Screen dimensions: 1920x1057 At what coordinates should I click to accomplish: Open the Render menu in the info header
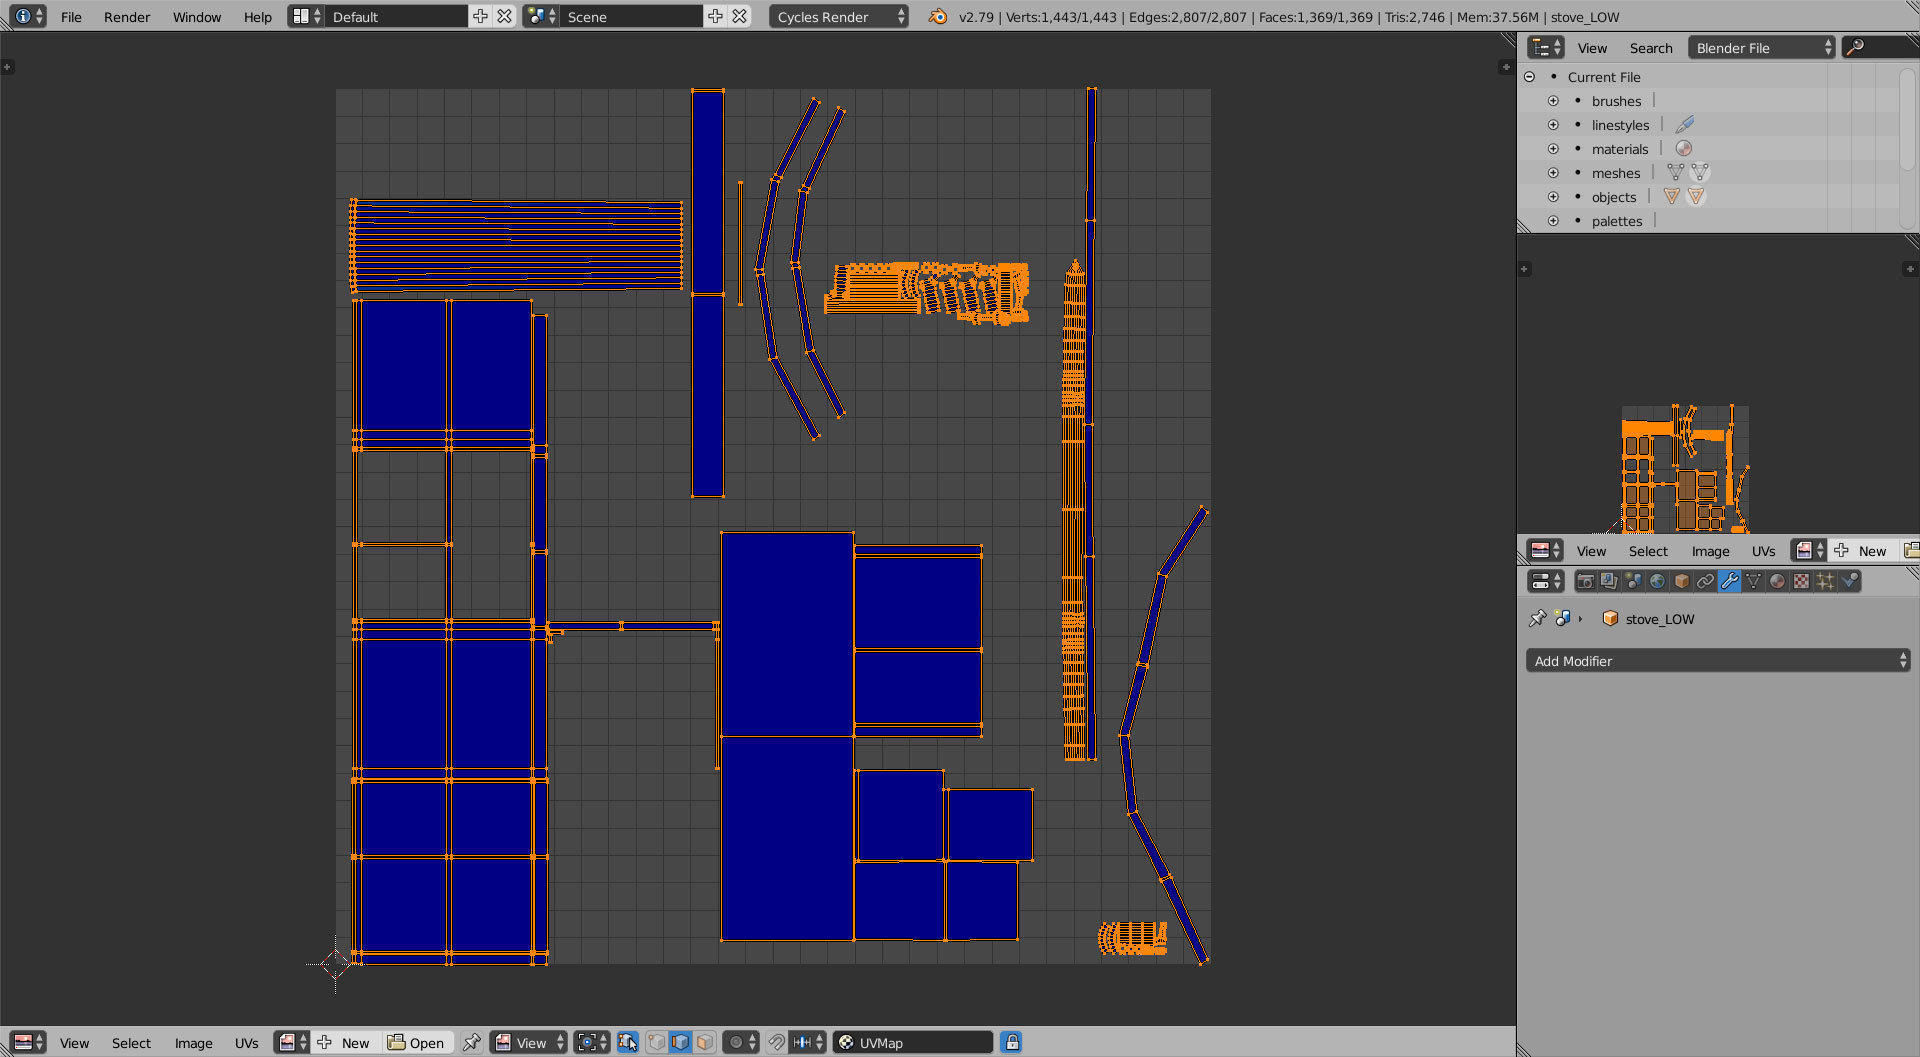[x=127, y=17]
